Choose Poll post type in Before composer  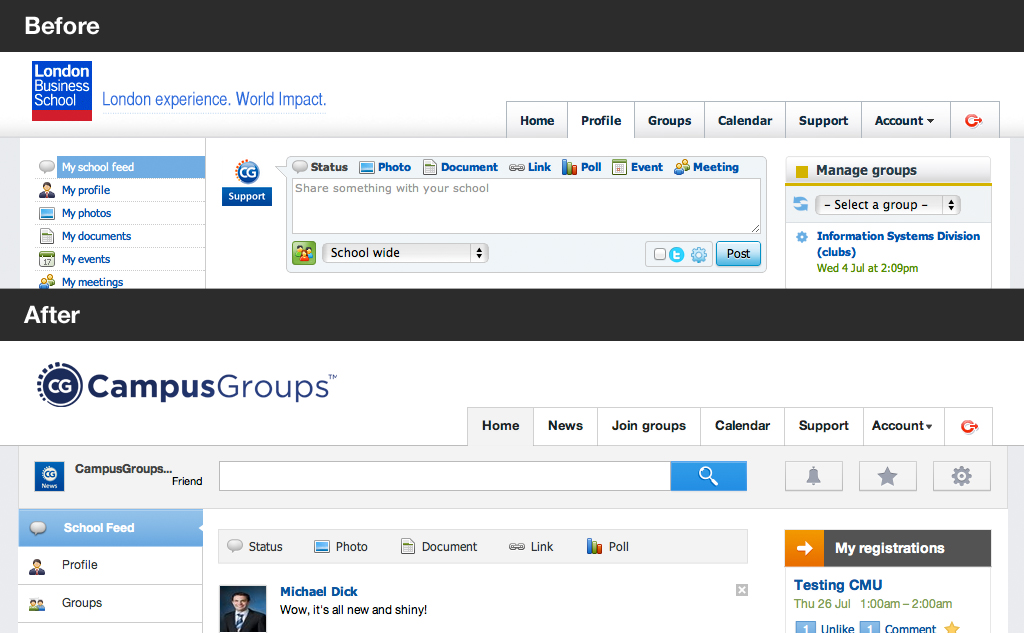click(x=581, y=167)
